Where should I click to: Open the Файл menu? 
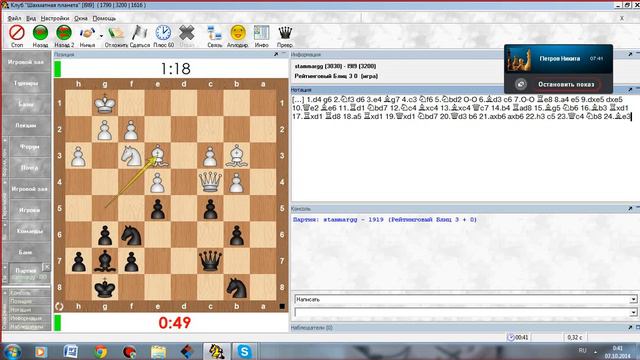[x=14, y=18]
